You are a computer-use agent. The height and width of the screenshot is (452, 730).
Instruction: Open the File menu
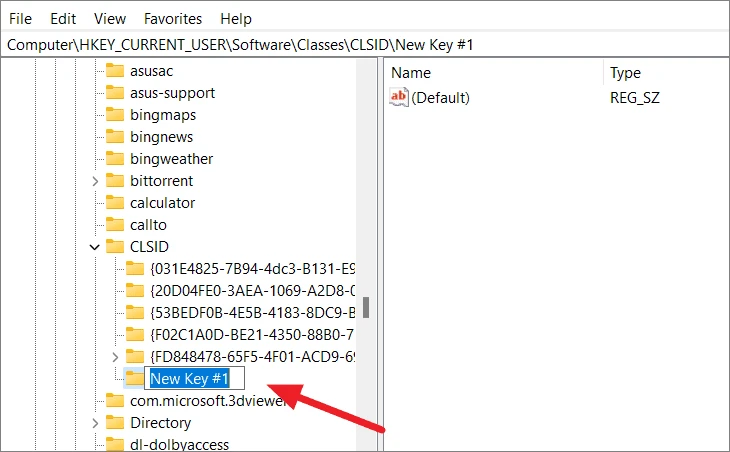coord(21,18)
